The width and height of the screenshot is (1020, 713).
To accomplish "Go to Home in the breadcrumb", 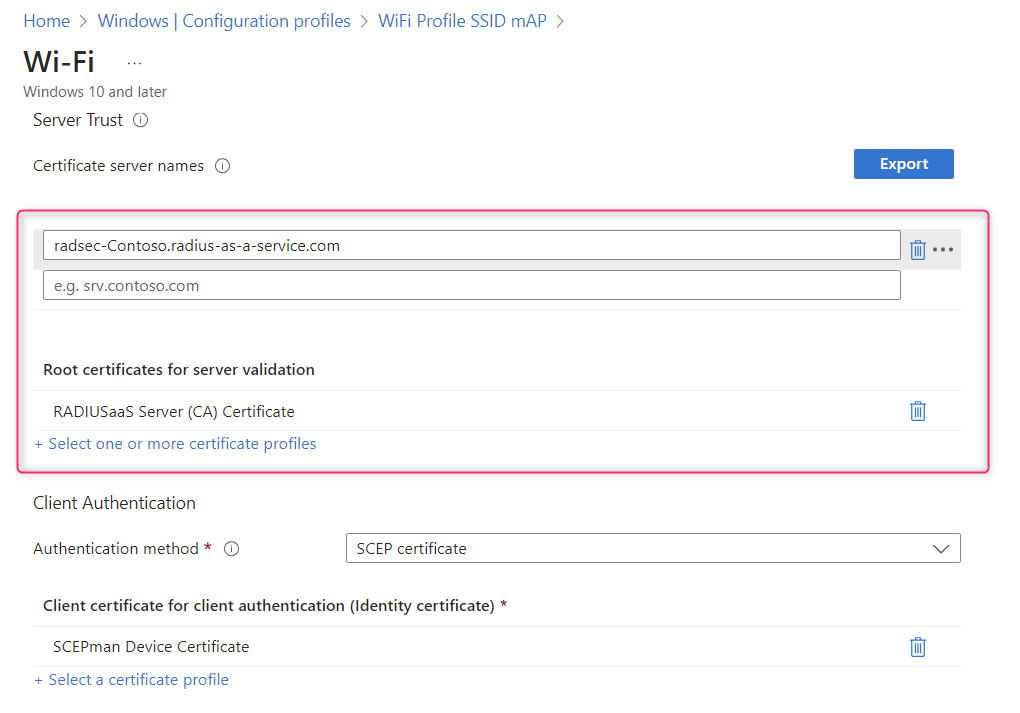I will click(46, 21).
